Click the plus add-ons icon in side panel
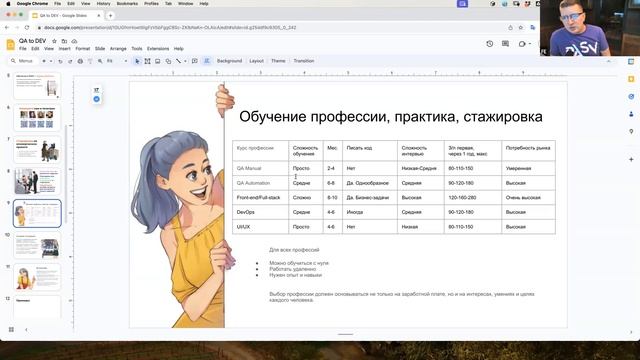 [631, 159]
